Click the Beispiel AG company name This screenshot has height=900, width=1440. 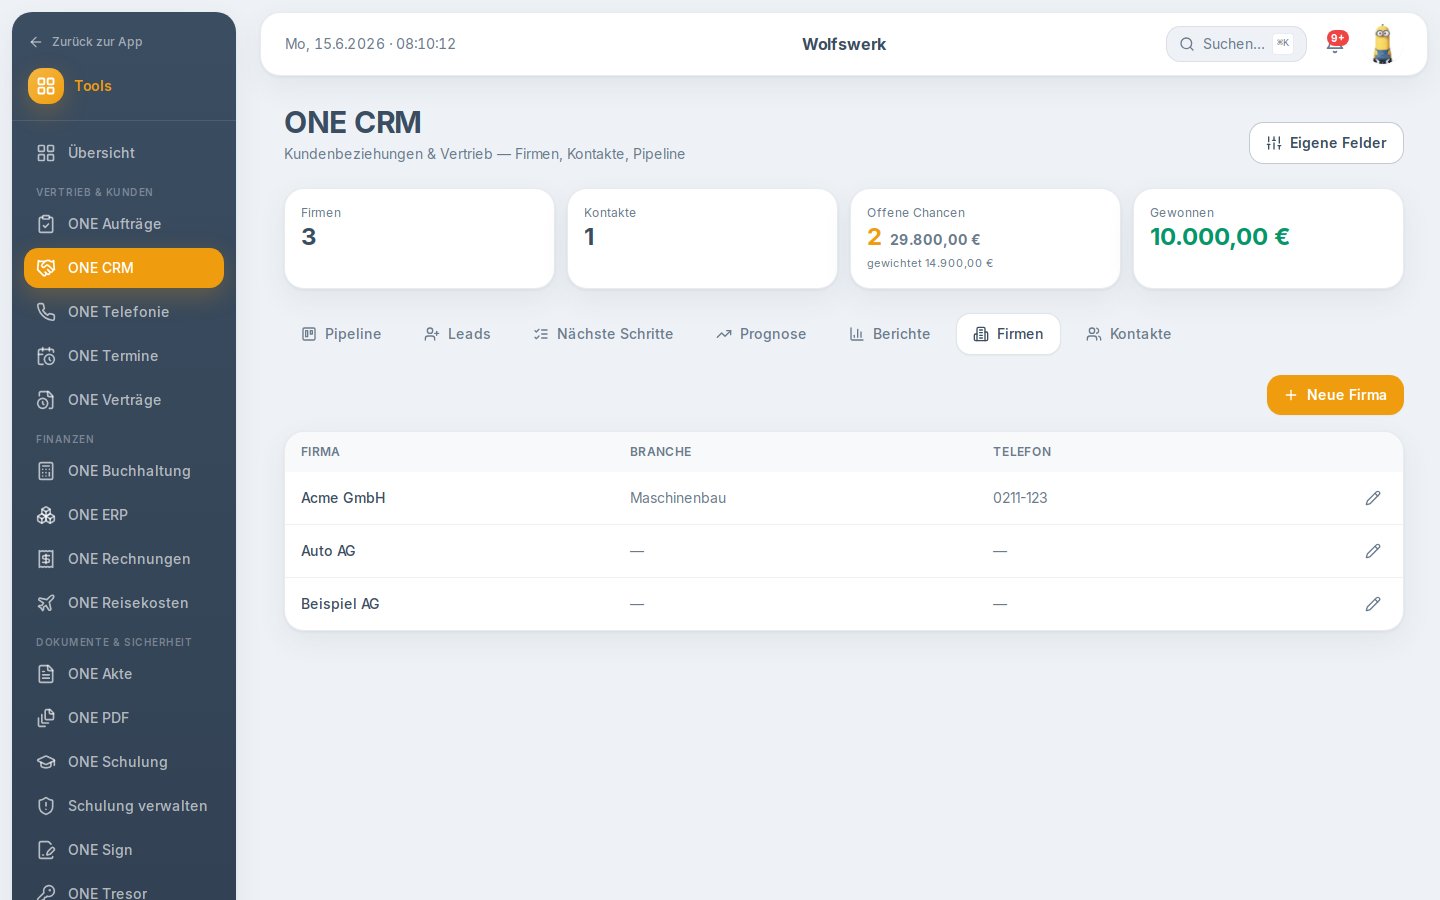[x=340, y=604]
